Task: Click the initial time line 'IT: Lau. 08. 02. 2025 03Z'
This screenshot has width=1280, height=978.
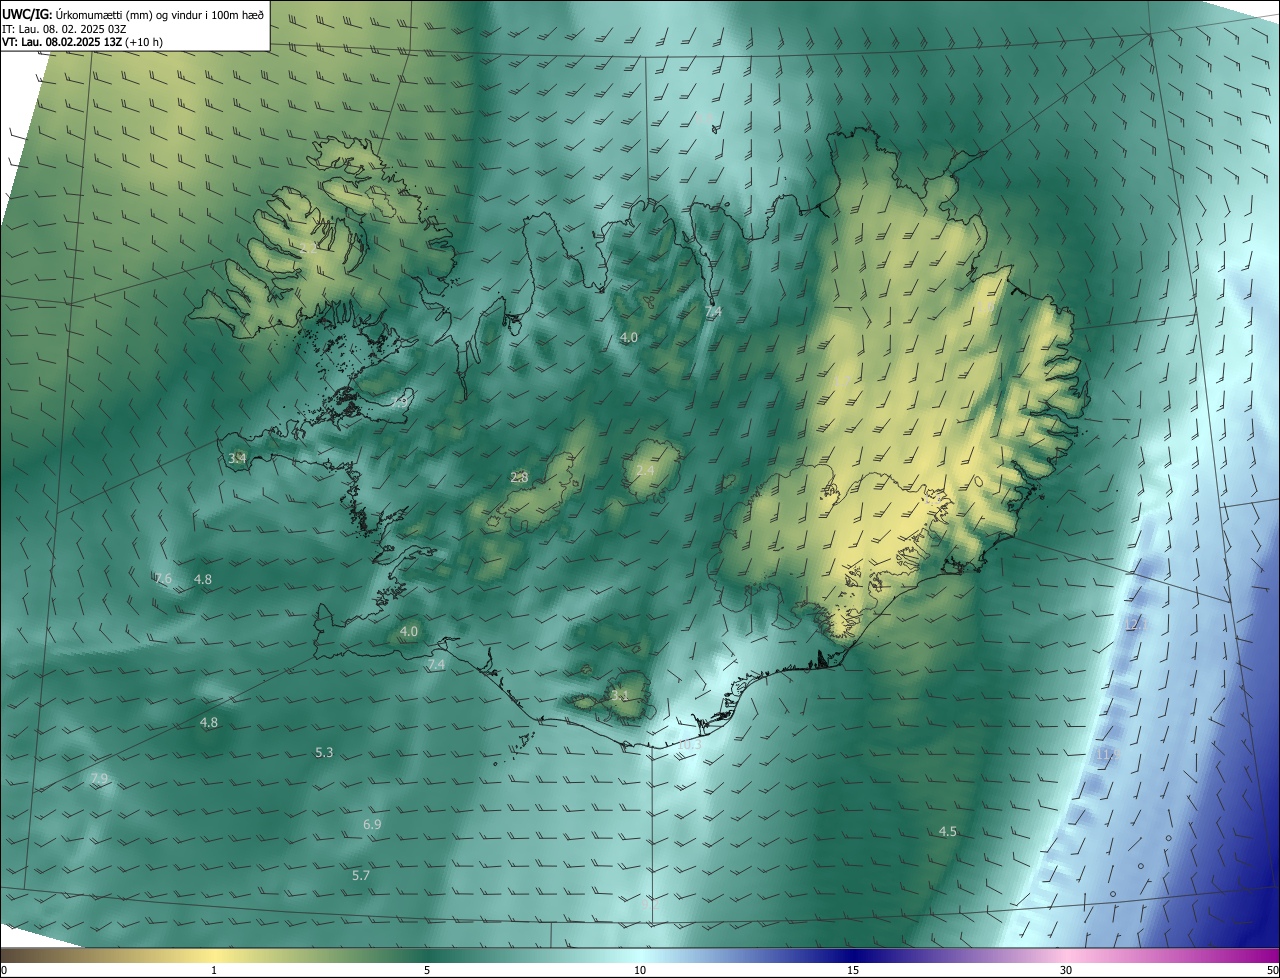Action: click(64, 28)
